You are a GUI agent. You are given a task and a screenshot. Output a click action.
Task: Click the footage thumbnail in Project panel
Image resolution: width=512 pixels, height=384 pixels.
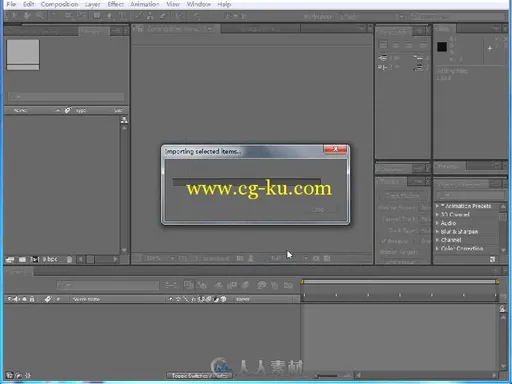[23, 55]
